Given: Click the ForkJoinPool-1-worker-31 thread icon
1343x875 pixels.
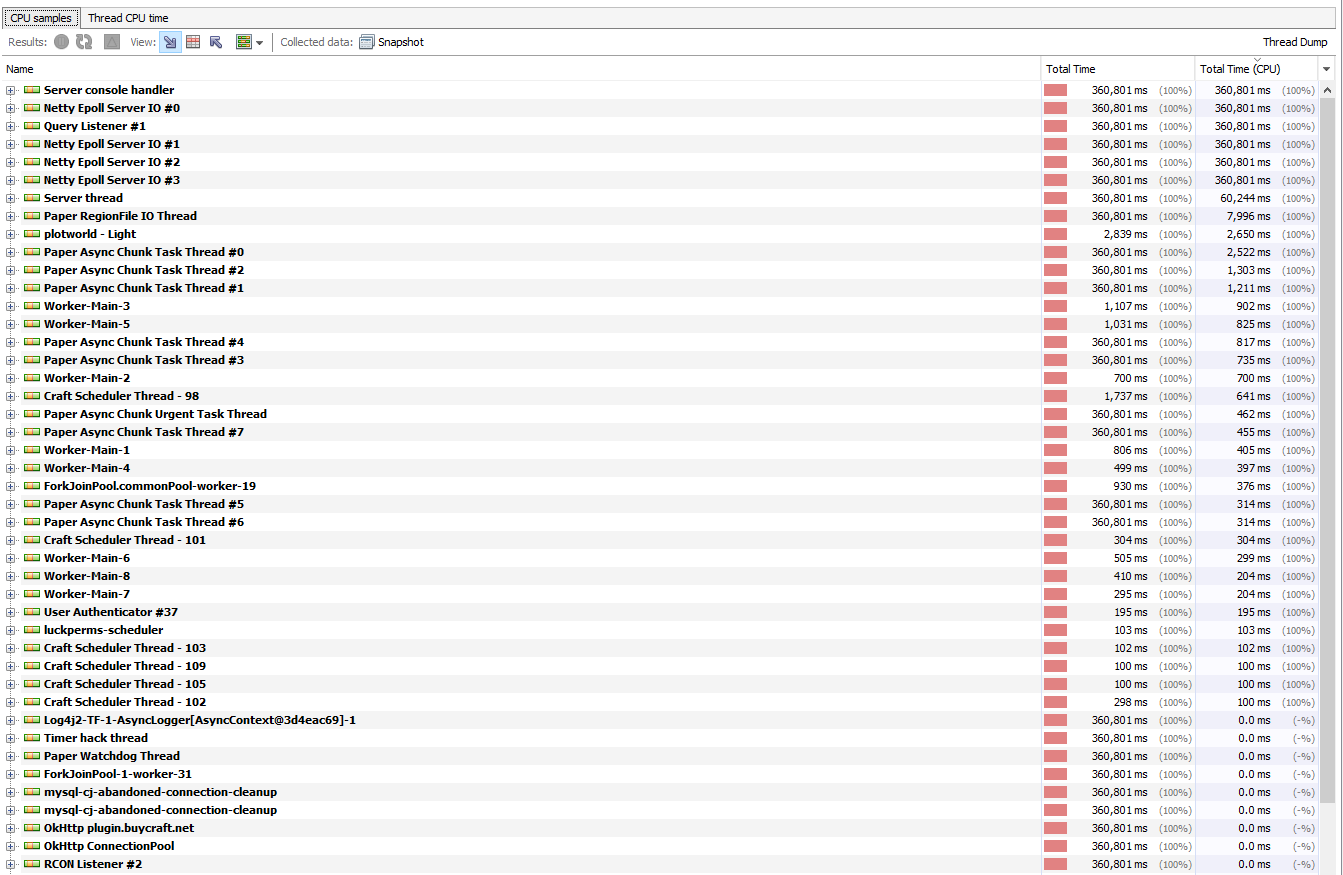Looking at the screenshot, I should [32, 774].
